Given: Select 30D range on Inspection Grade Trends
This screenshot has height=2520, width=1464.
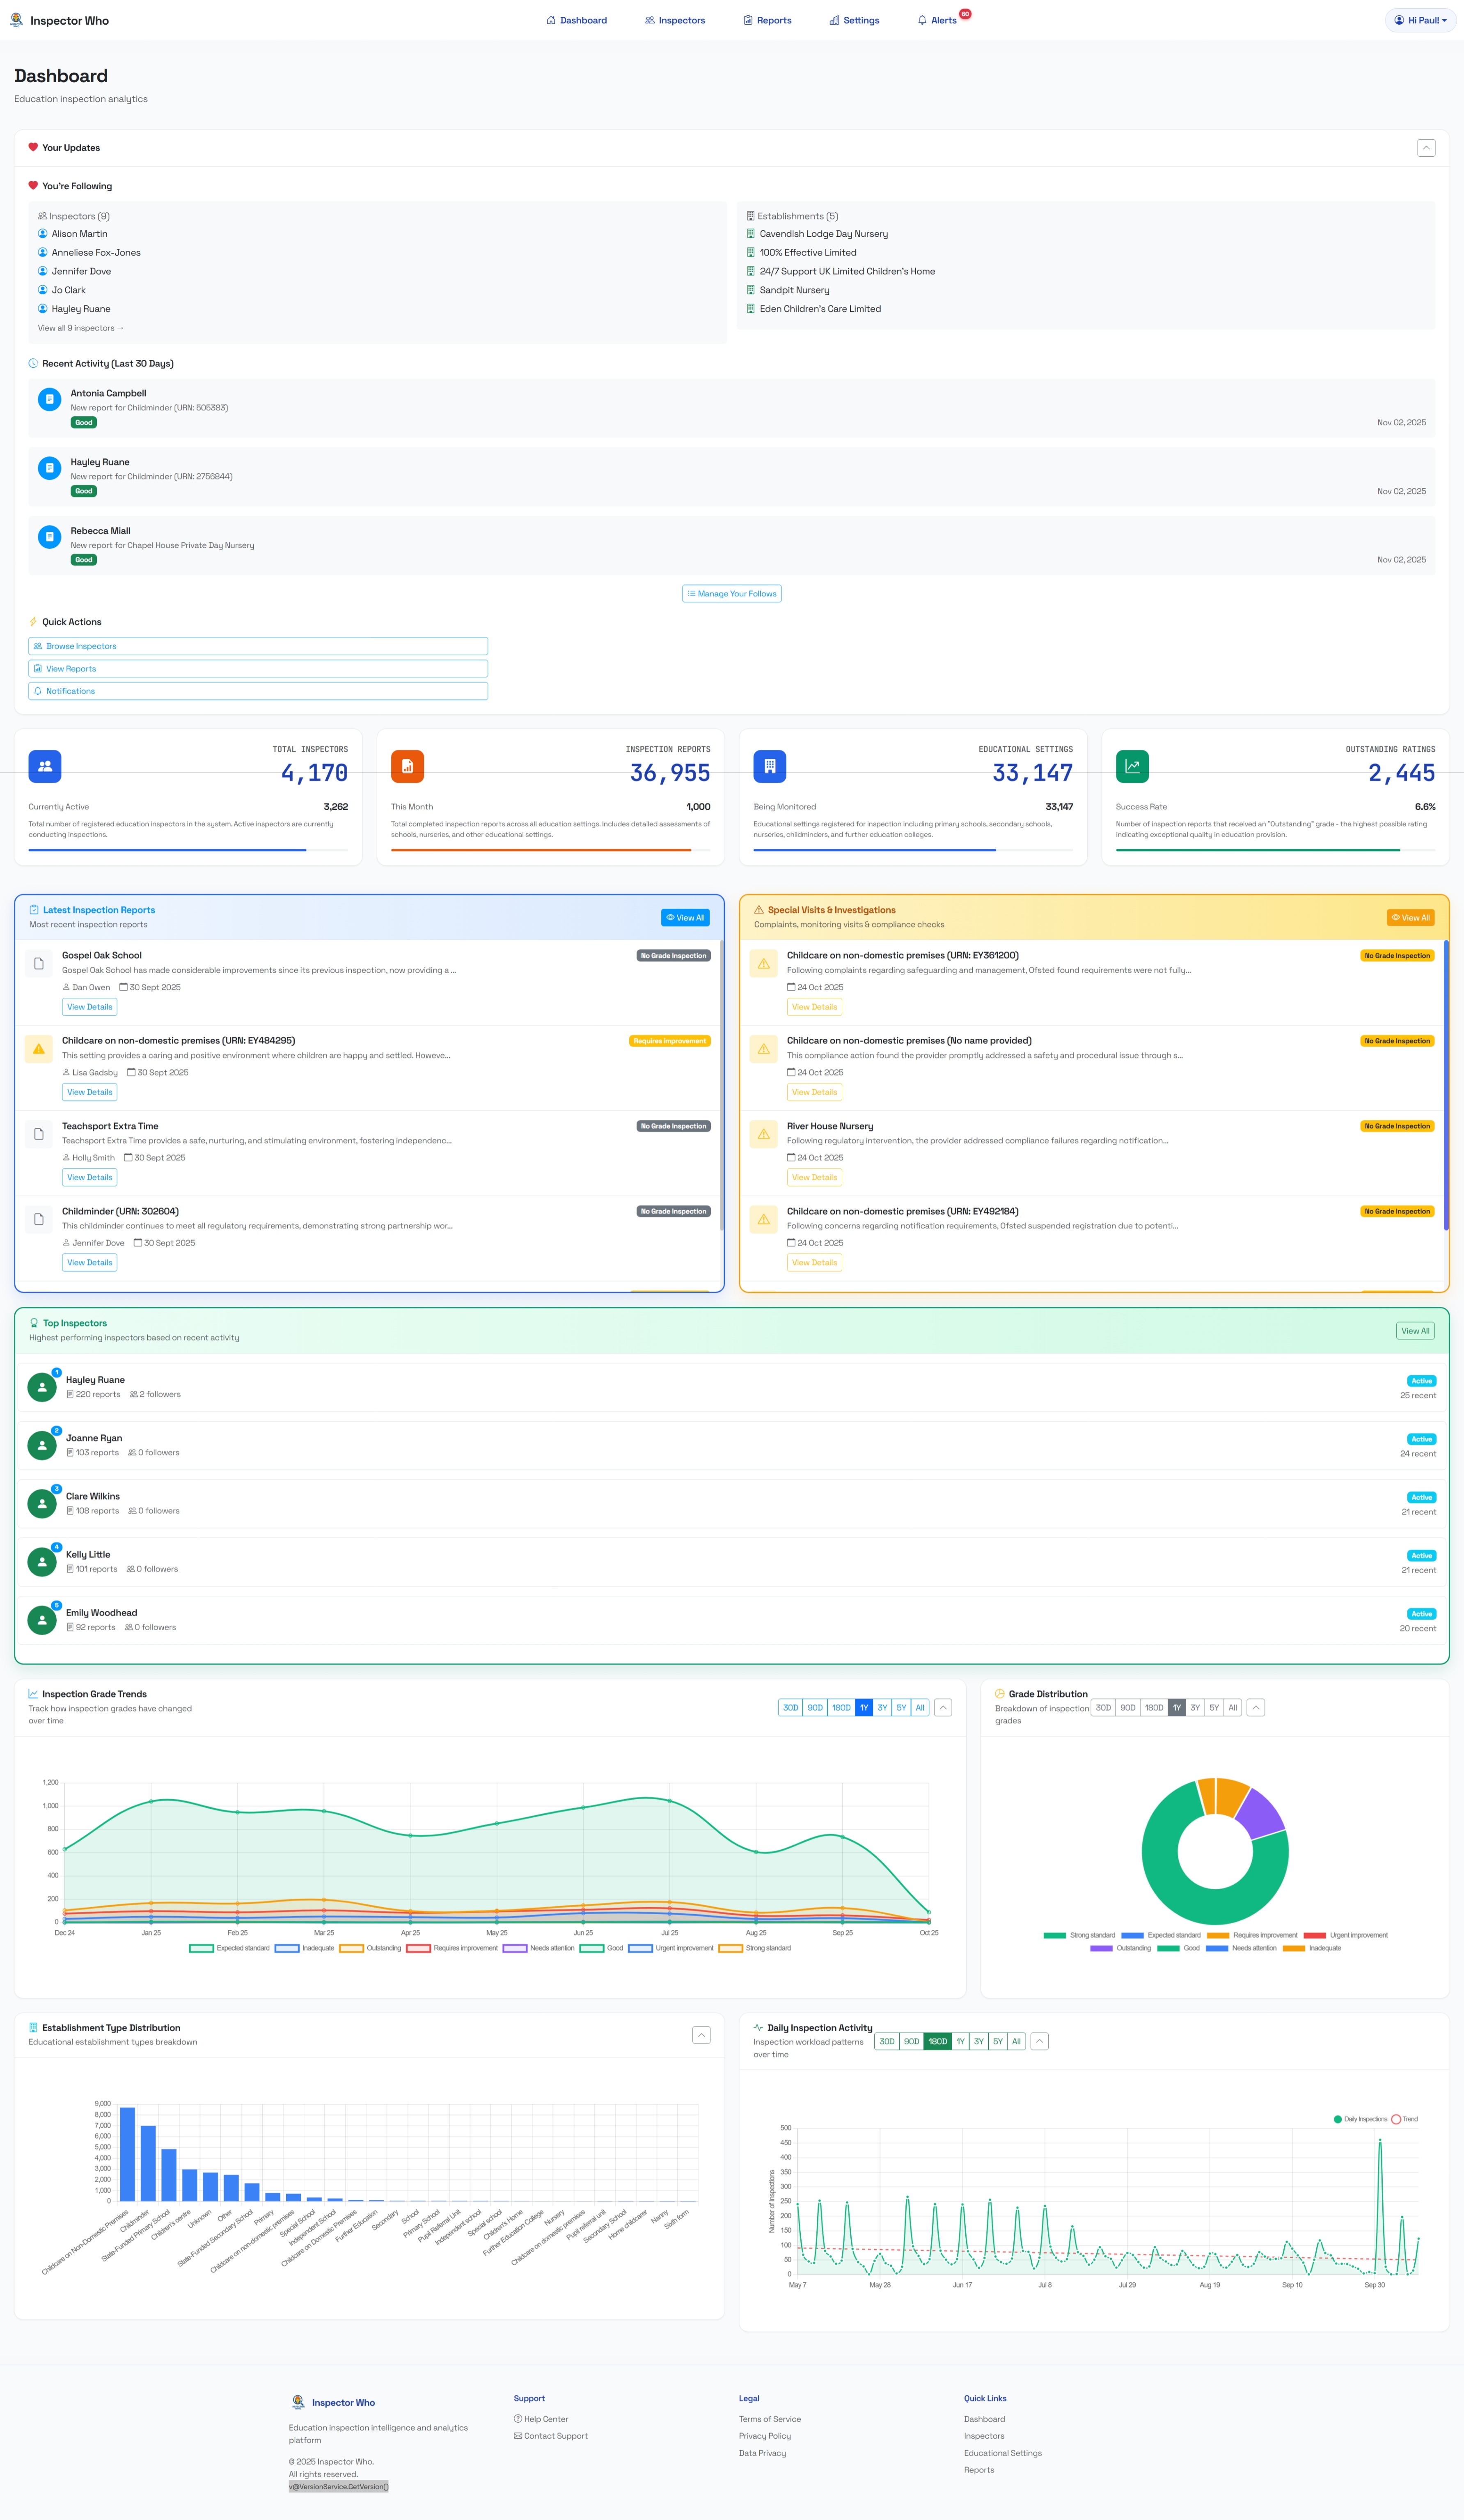Looking at the screenshot, I should (x=790, y=1707).
